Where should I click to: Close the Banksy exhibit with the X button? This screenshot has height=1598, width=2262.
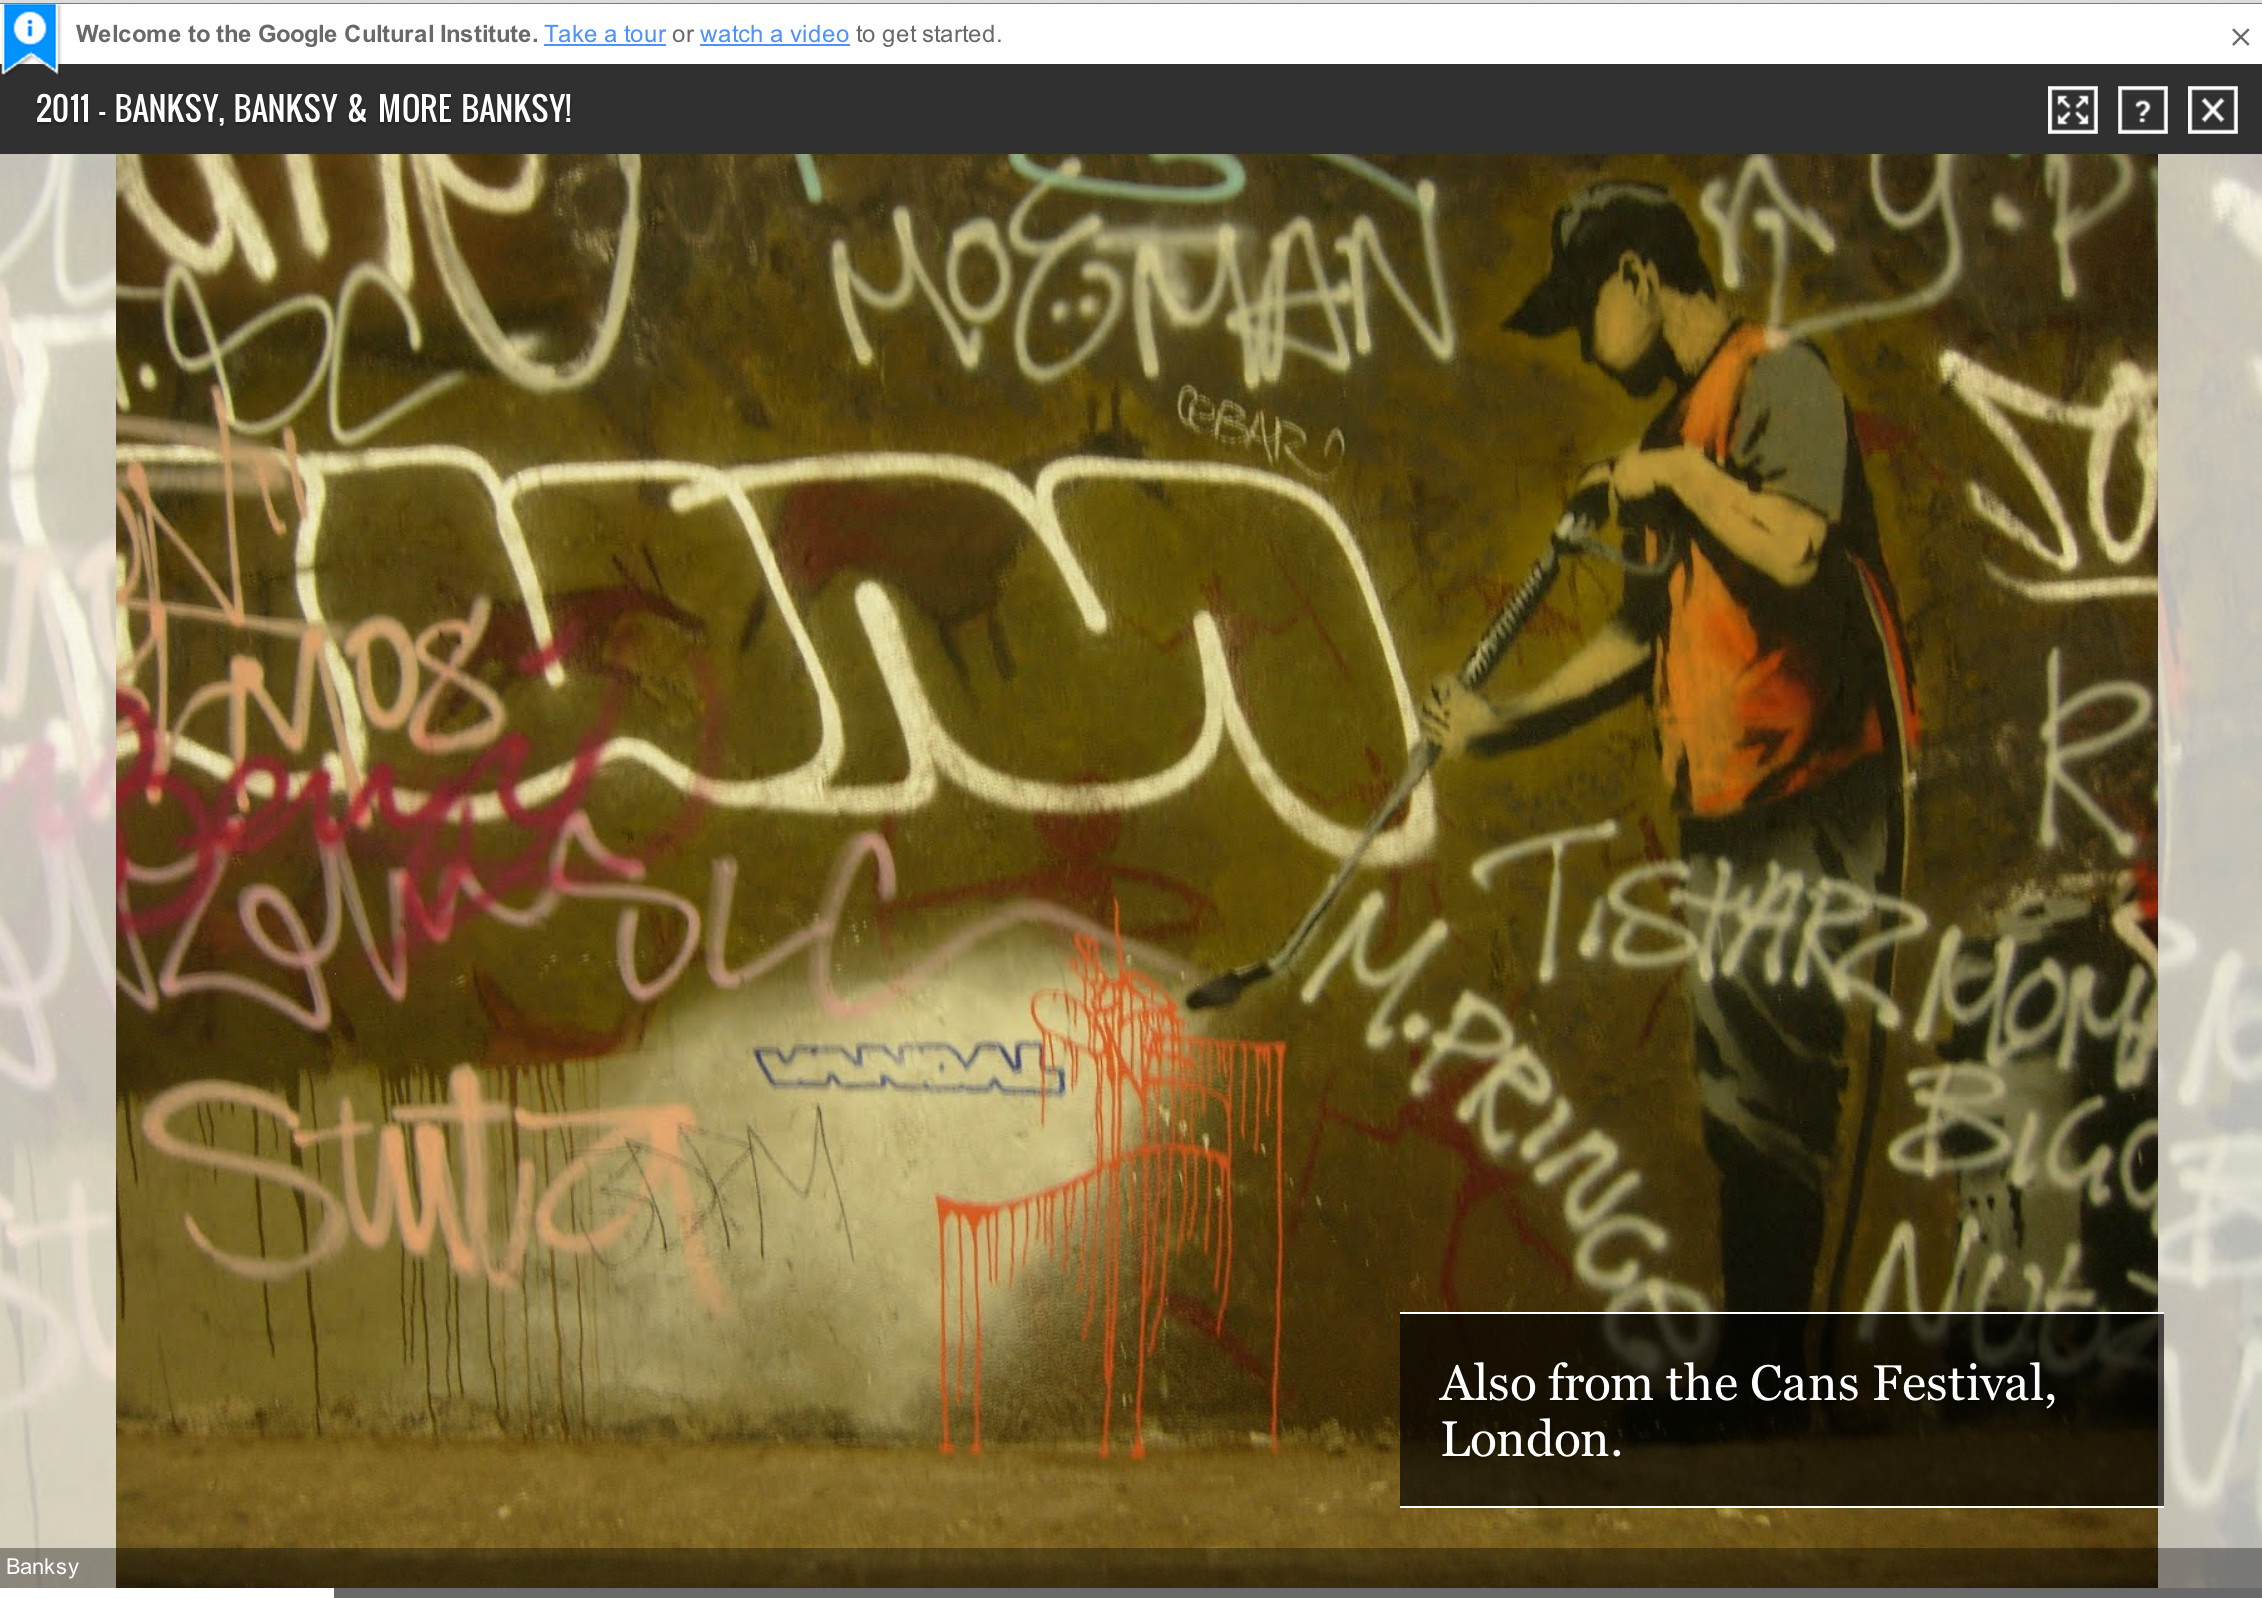(2212, 110)
